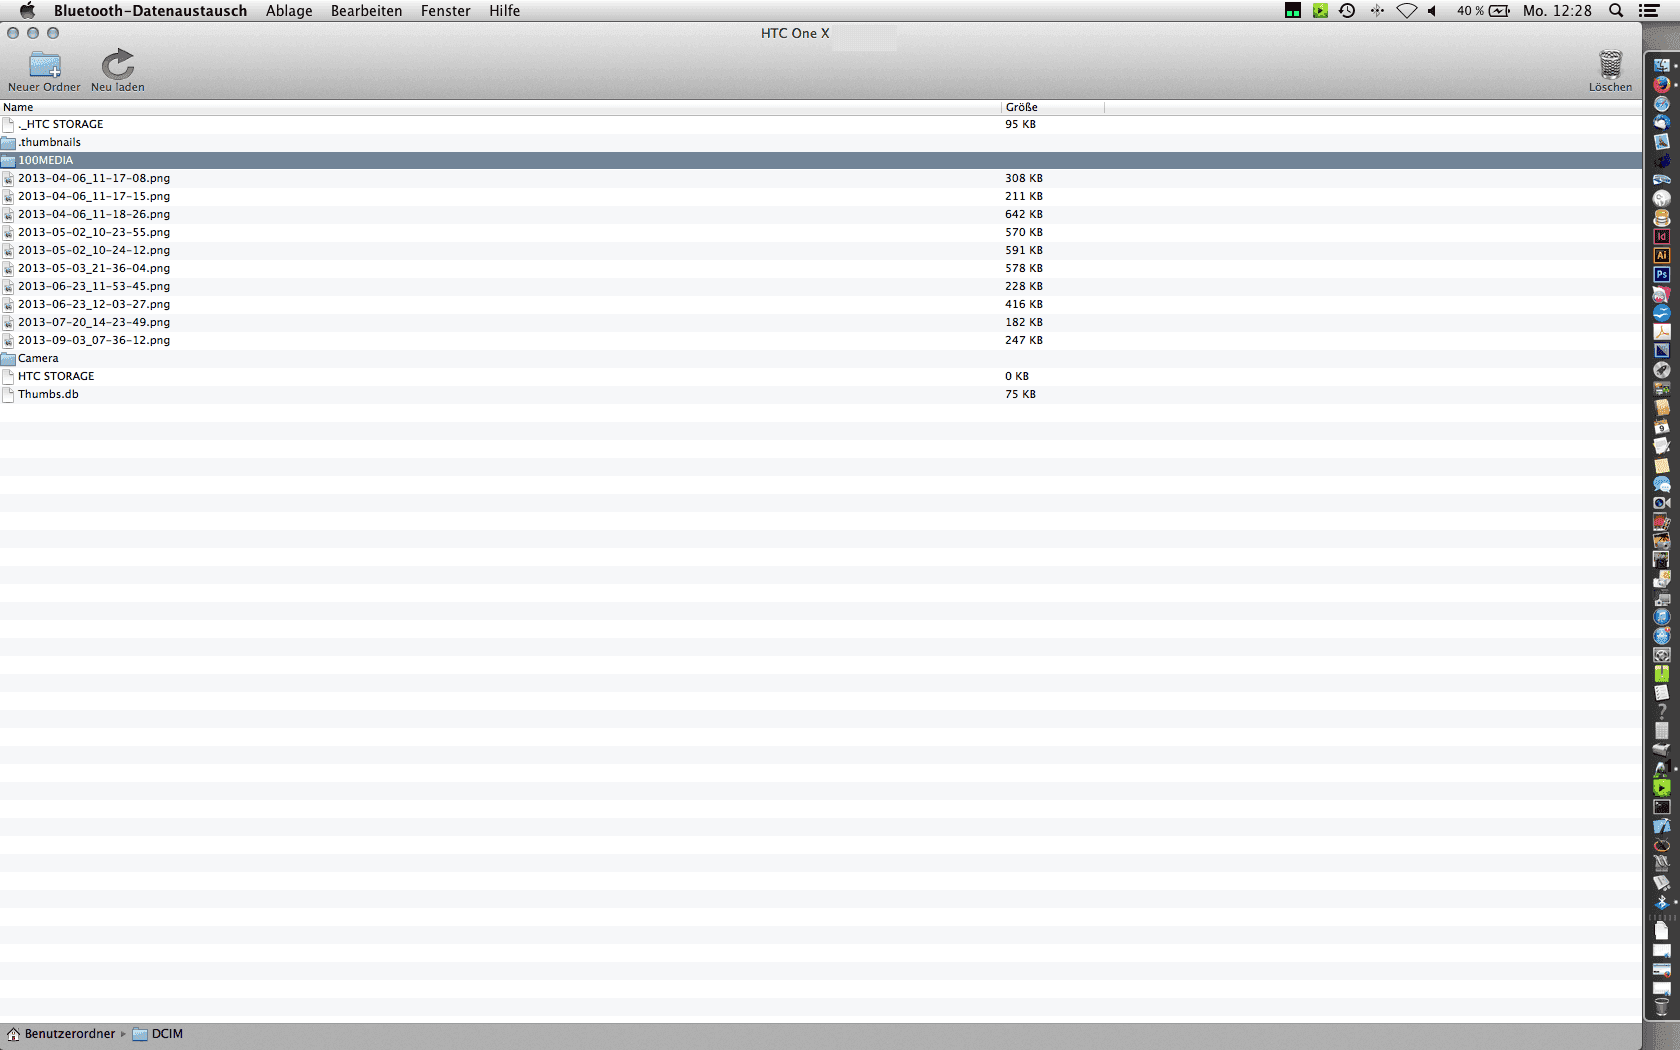Launch Adobe Photoshop from the dock
Screen dimensions: 1680x1050
[1661, 274]
